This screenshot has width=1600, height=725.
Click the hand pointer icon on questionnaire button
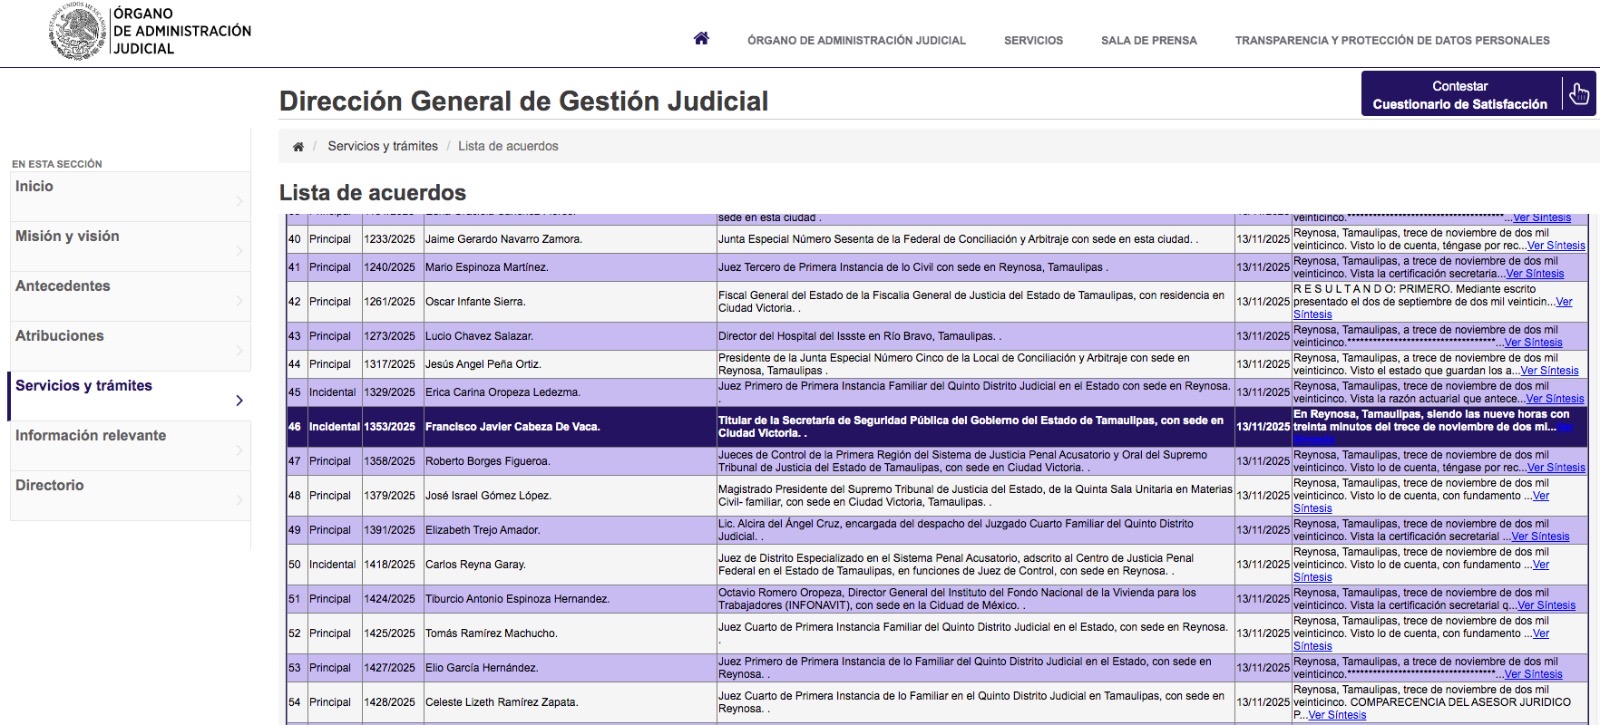tap(1578, 94)
